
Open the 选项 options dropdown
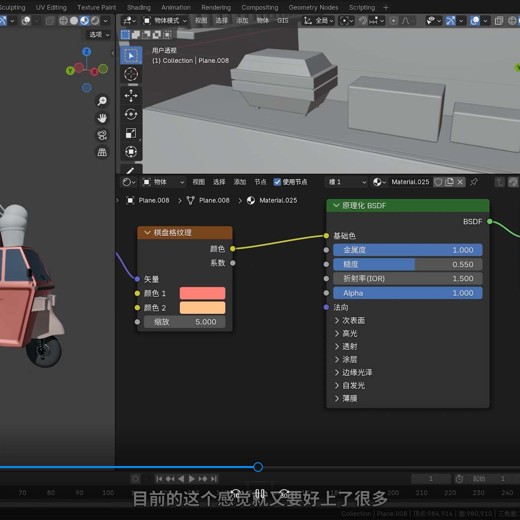coord(99,35)
